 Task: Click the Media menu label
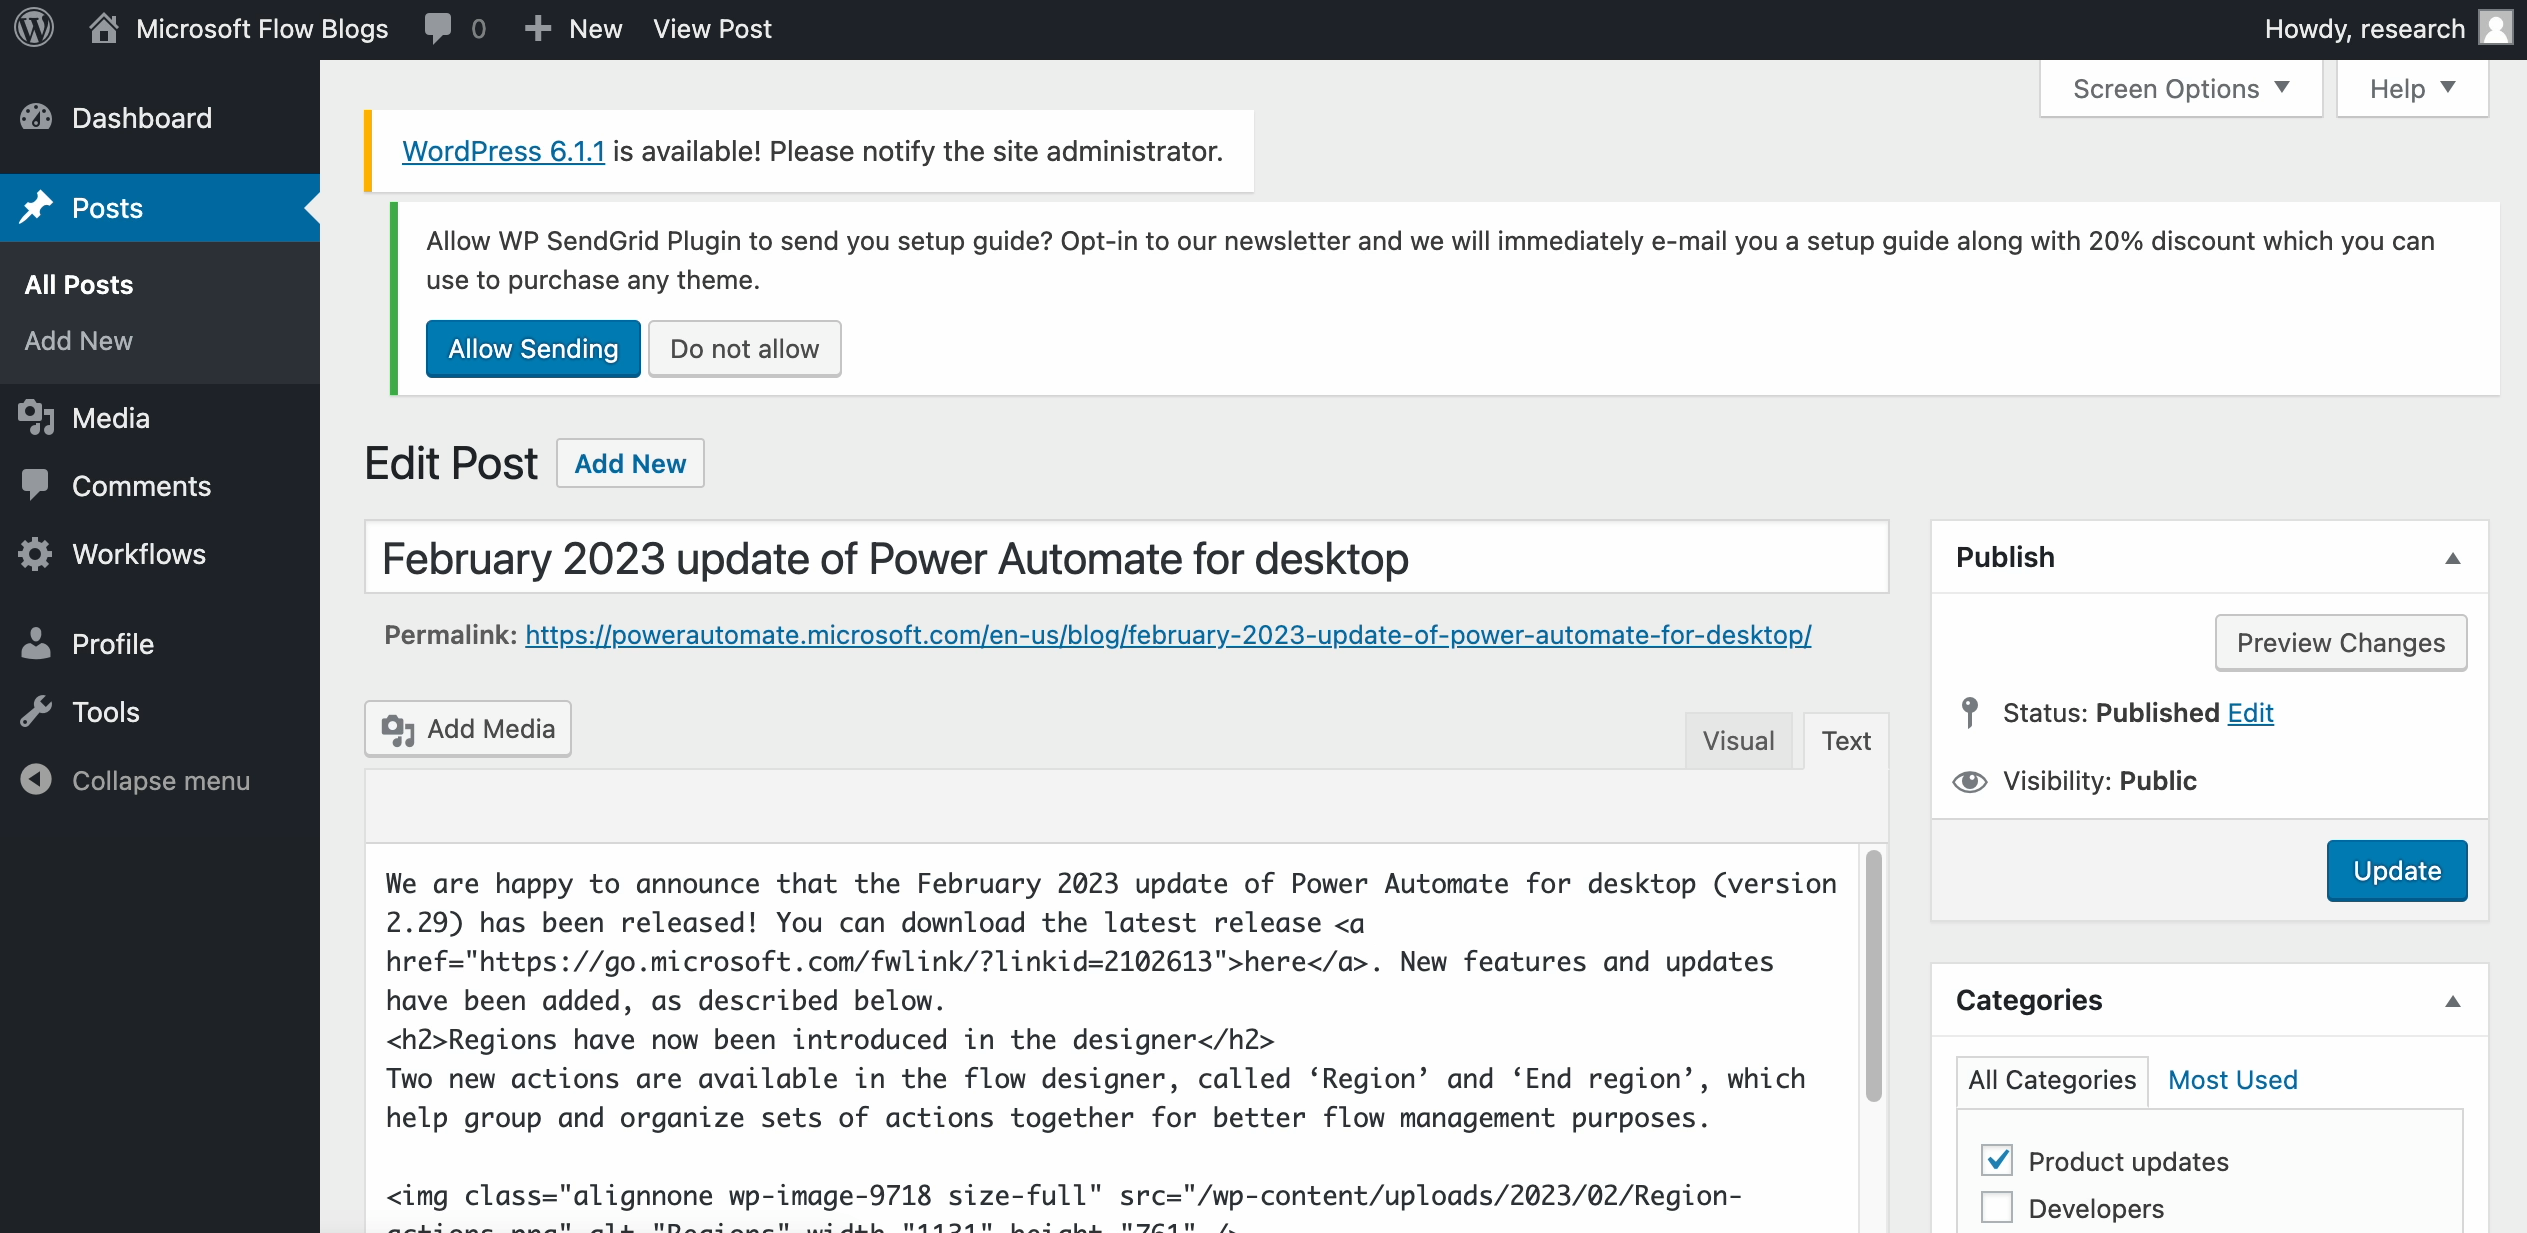(x=111, y=418)
